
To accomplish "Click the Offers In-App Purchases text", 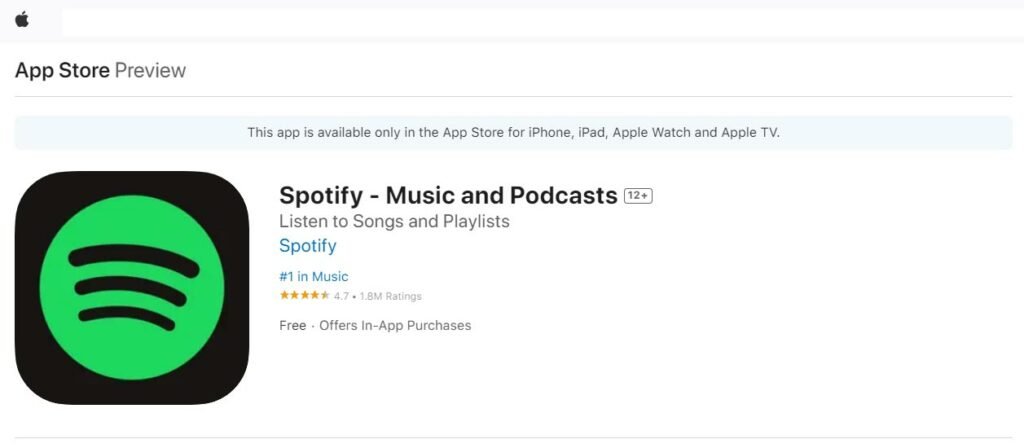I will 395,326.
